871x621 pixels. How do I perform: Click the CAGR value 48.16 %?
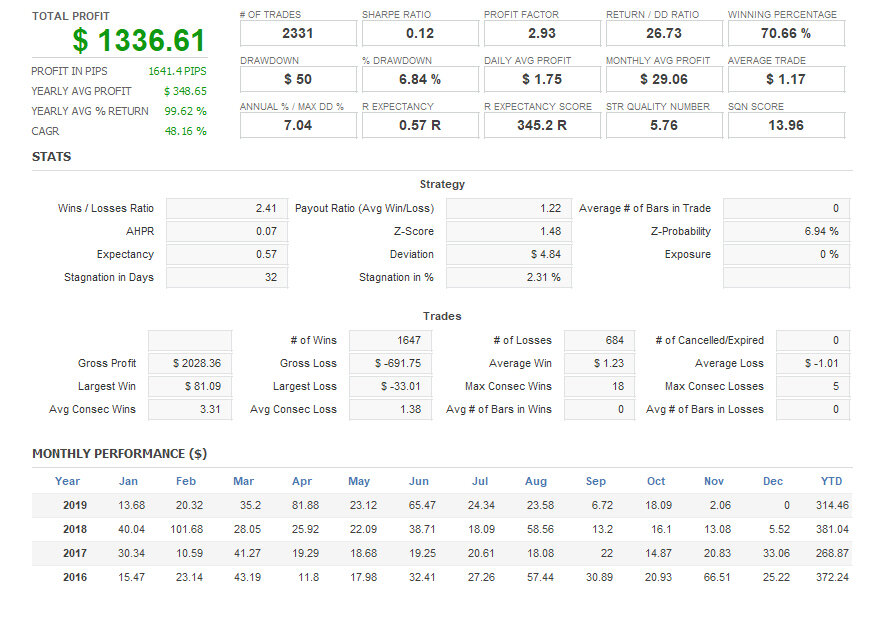tap(186, 131)
